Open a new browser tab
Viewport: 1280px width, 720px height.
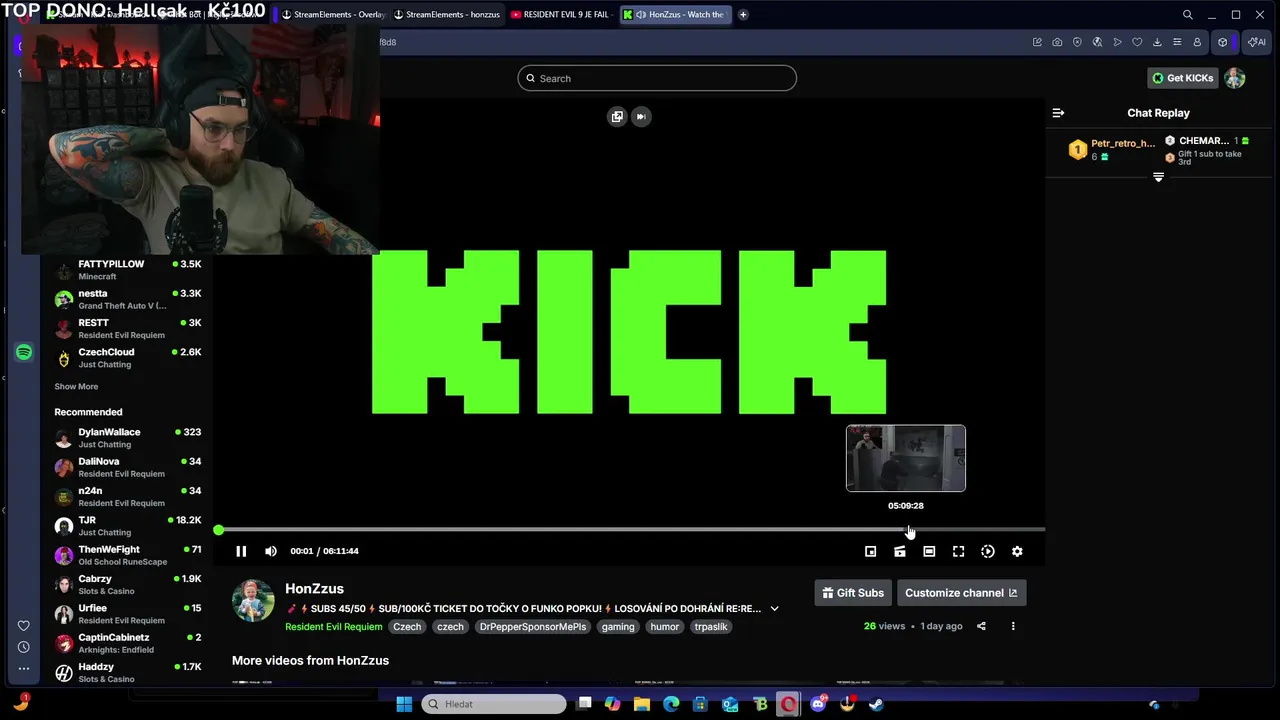(x=743, y=15)
